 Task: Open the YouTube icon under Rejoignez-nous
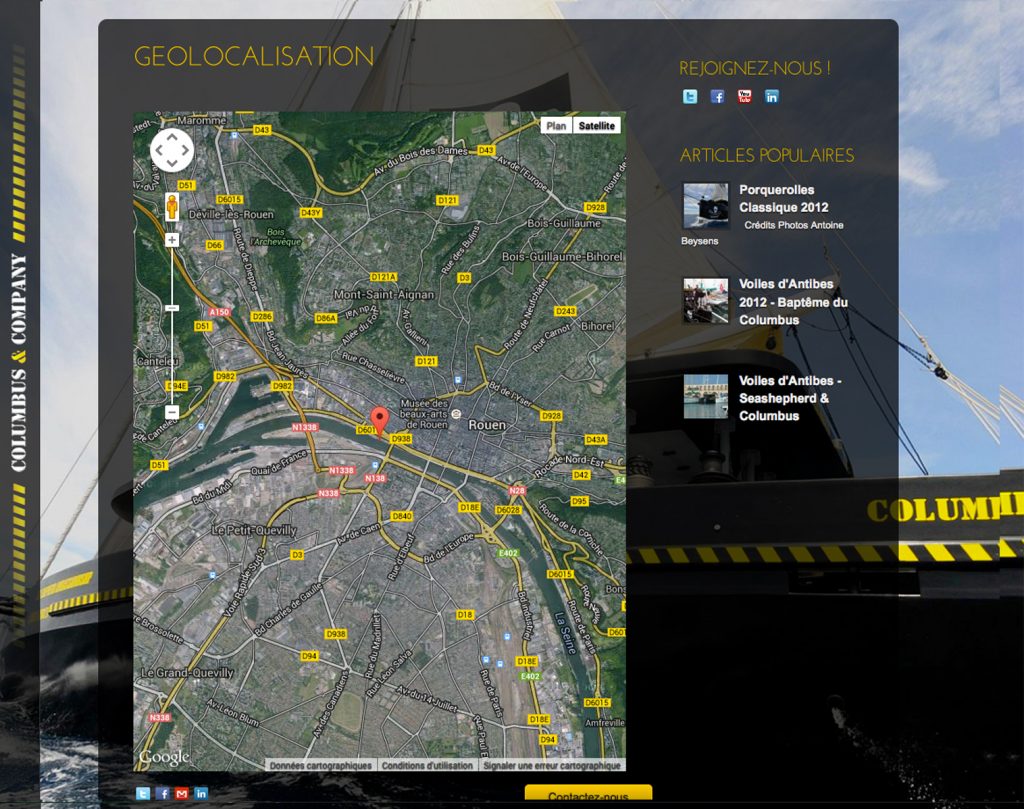coord(744,97)
